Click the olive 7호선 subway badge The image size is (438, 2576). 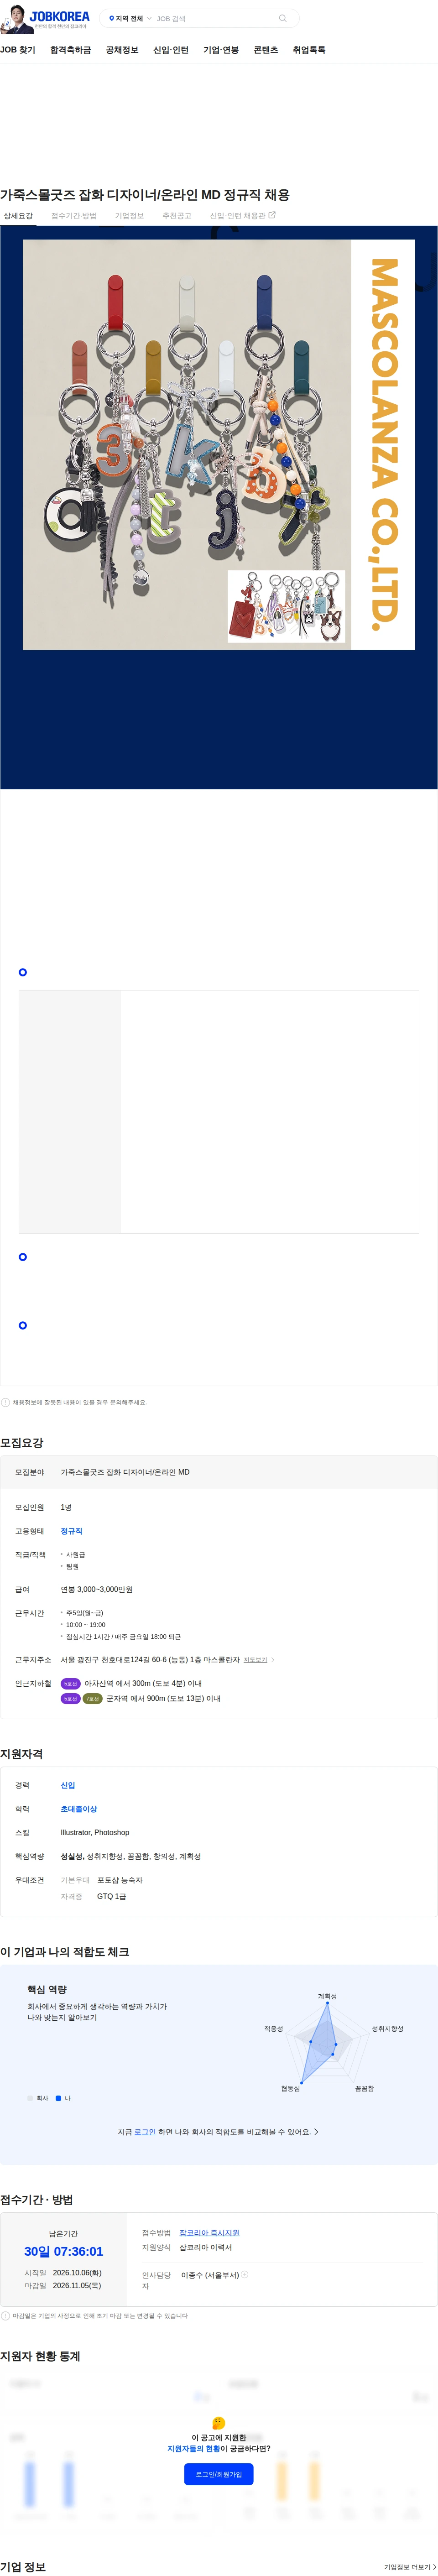(x=92, y=1699)
